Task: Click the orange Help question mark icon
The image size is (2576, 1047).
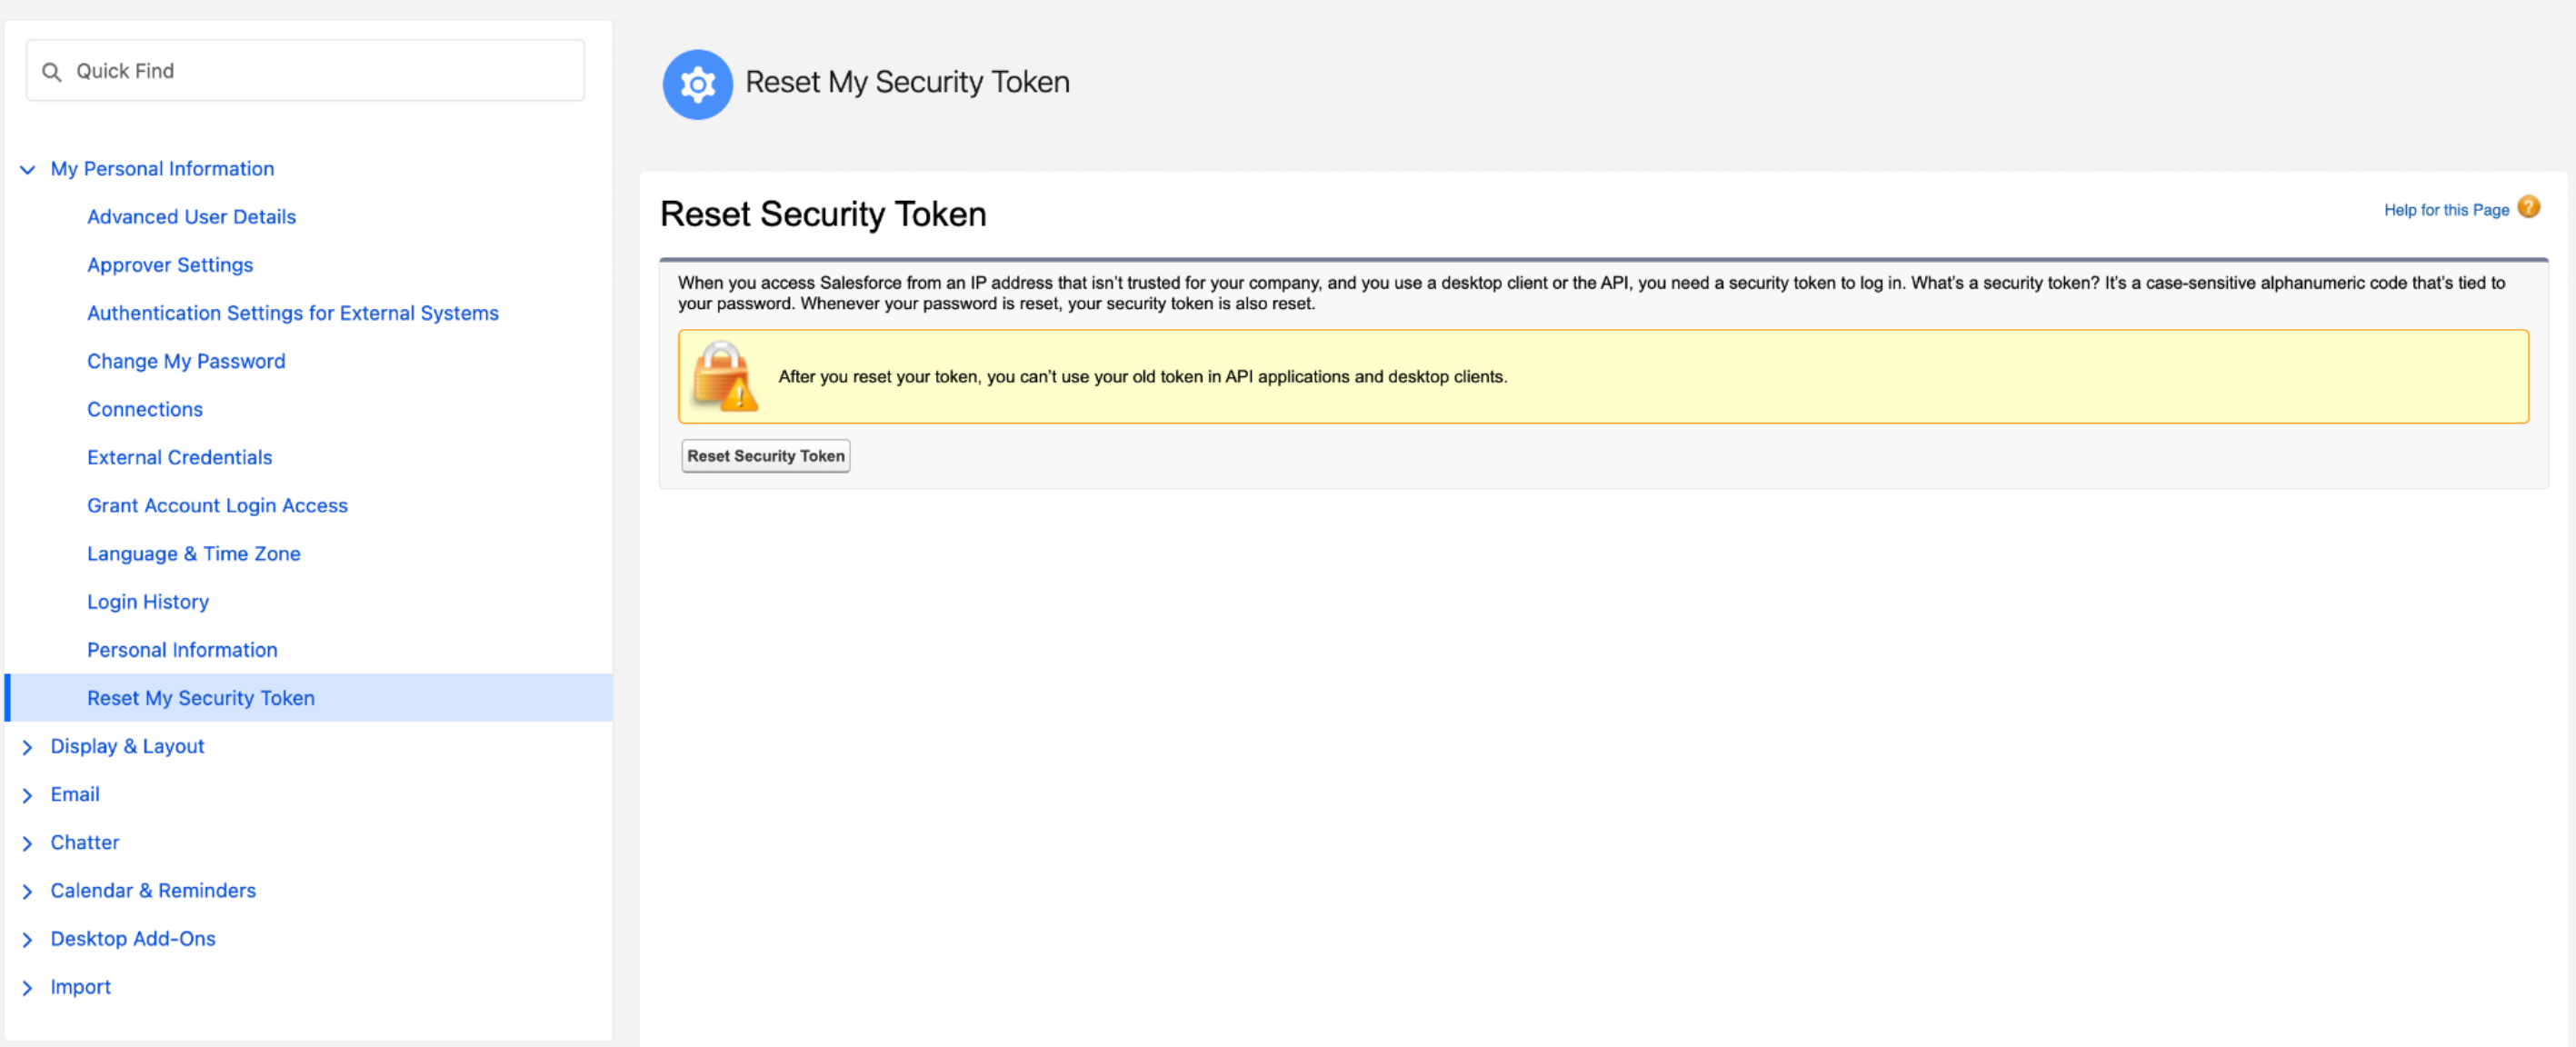Action: click(x=2530, y=207)
